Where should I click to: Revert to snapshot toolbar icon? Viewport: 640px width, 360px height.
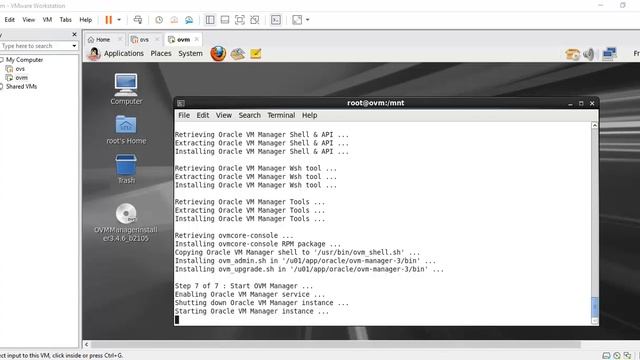pos(174,20)
